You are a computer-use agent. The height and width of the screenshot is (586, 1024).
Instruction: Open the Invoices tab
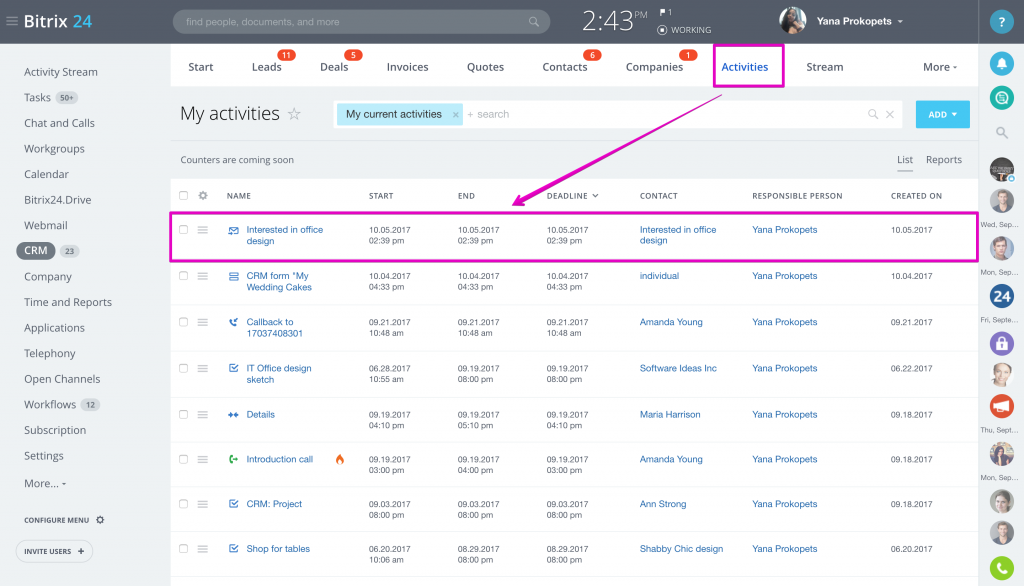(x=407, y=67)
